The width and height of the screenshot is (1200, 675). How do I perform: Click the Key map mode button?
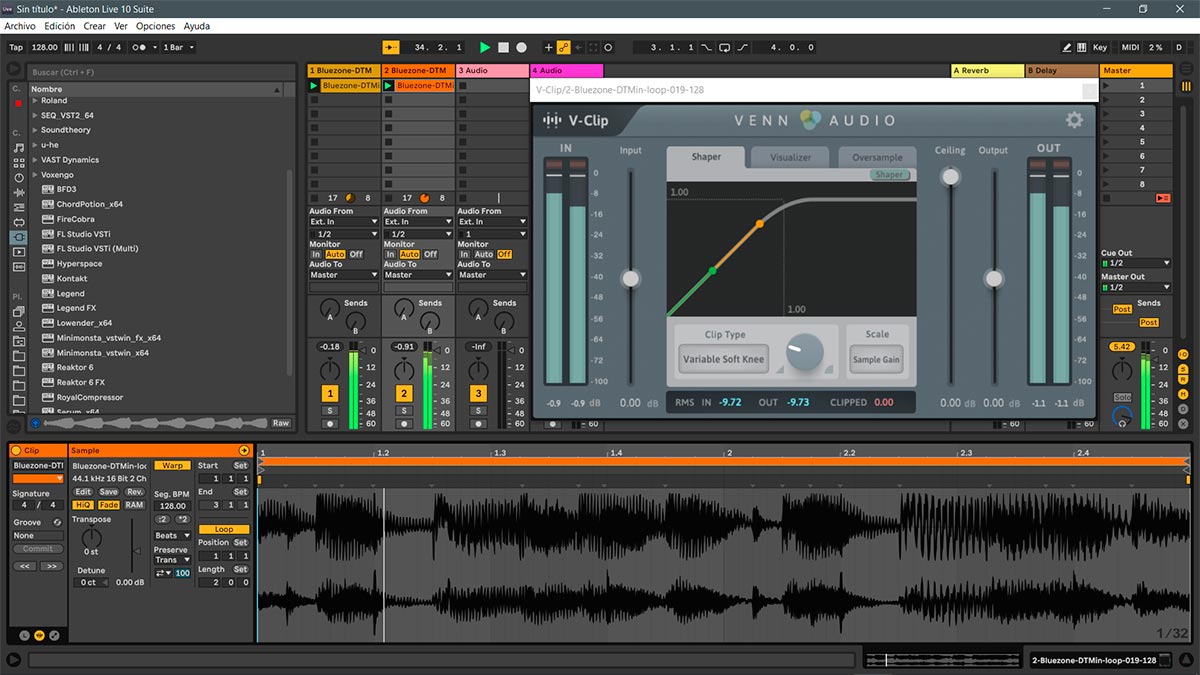point(1100,47)
